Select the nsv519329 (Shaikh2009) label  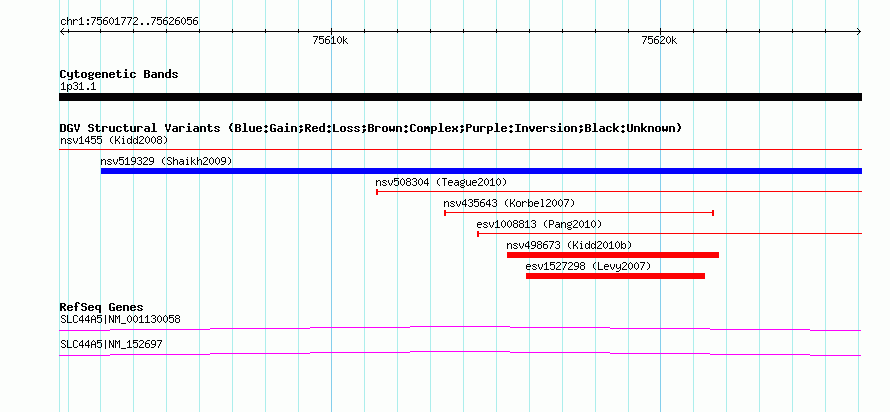(x=166, y=161)
